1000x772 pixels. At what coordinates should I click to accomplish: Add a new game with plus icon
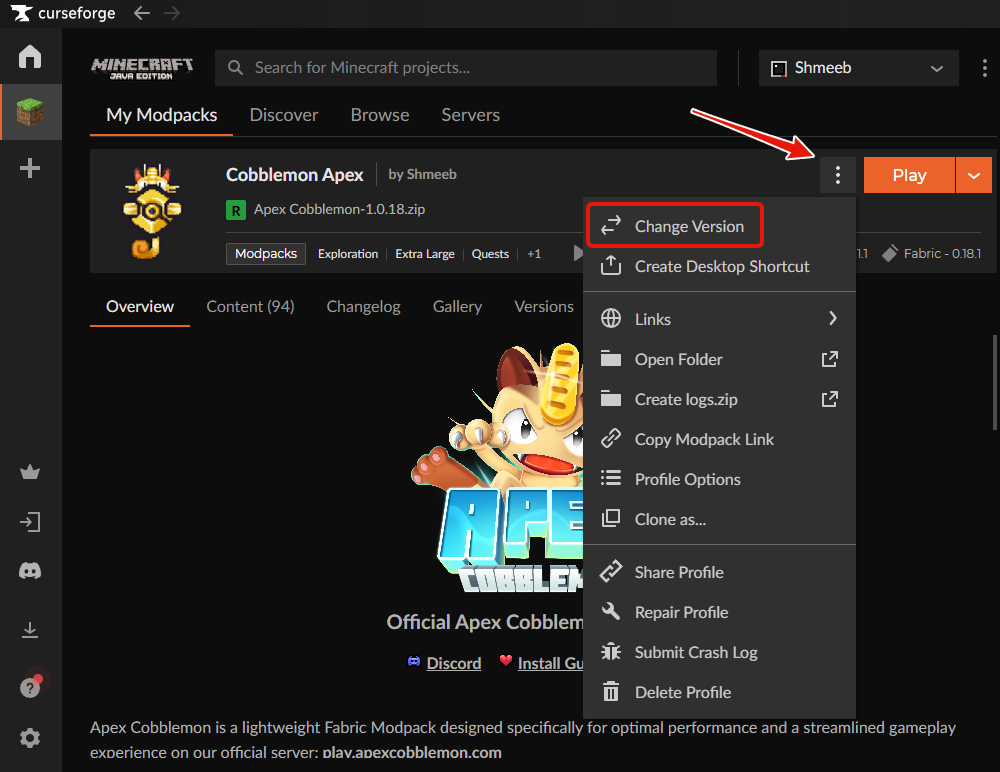click(x=30, y=168)
